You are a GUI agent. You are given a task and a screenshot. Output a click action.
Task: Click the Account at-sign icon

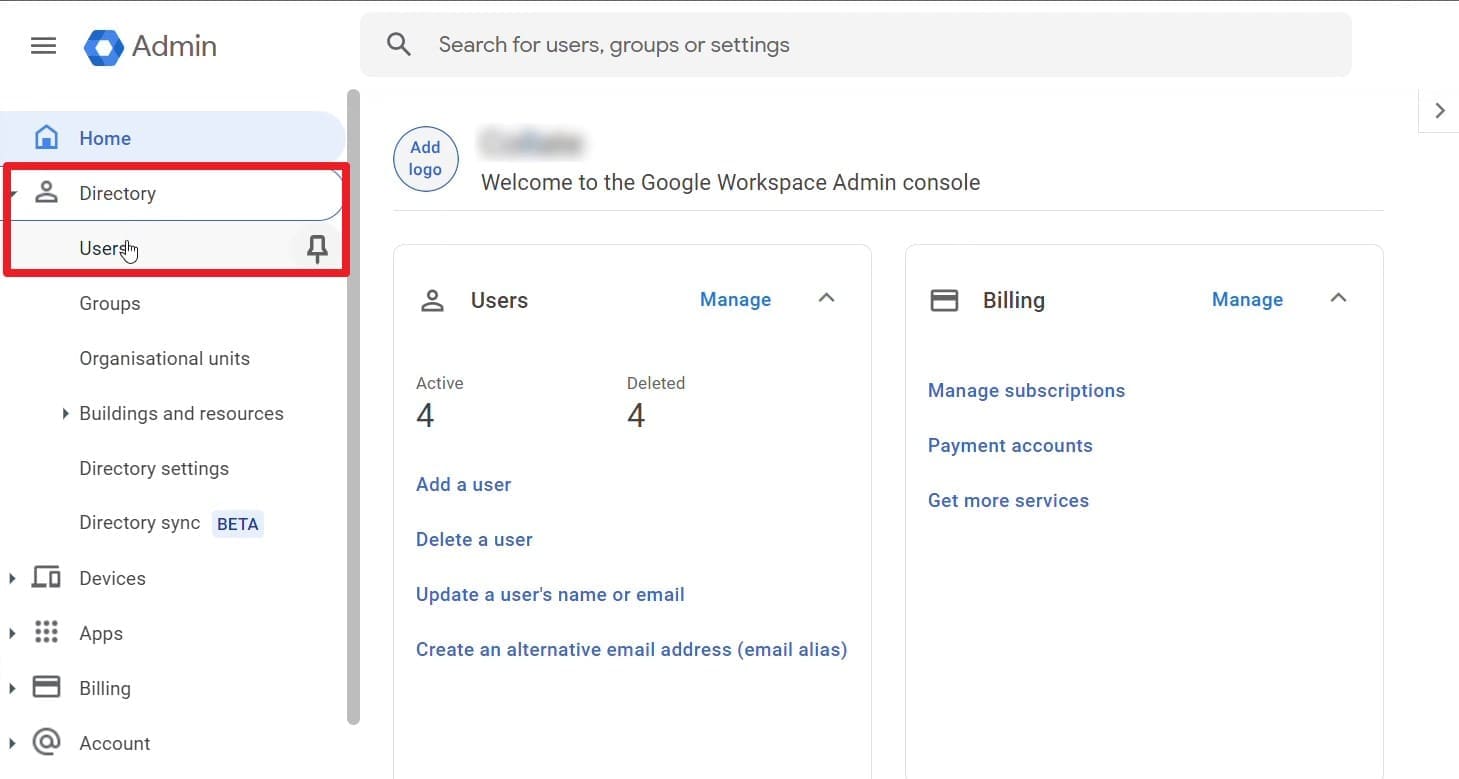pos(46,743)
